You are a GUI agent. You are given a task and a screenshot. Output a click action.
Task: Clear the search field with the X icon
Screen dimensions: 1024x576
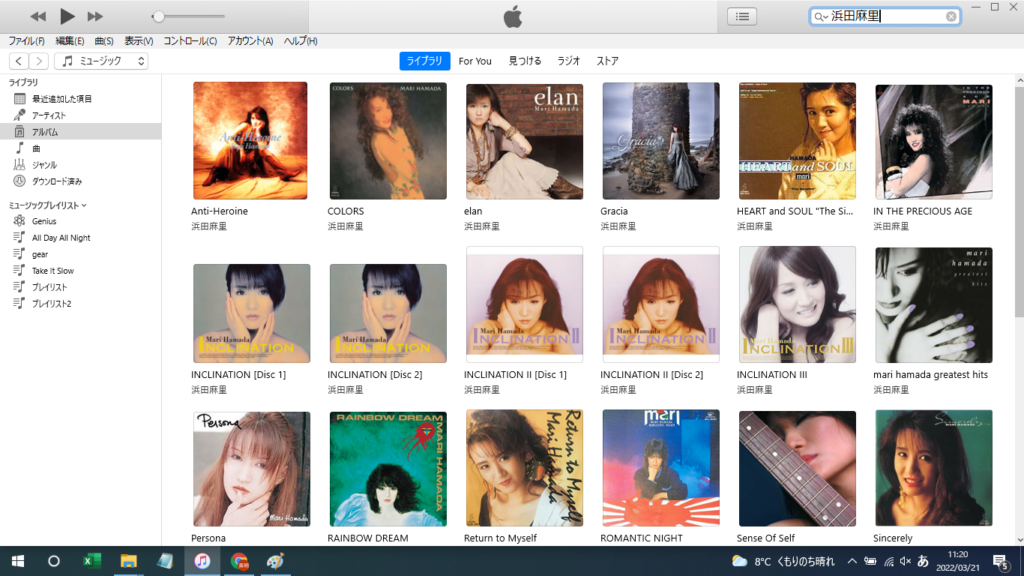pos(950,16)
